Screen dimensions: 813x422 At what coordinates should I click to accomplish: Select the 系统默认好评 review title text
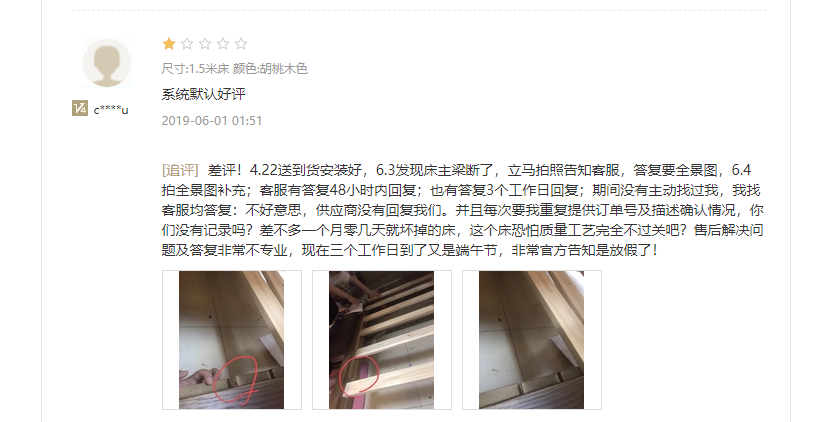[203, 94]
